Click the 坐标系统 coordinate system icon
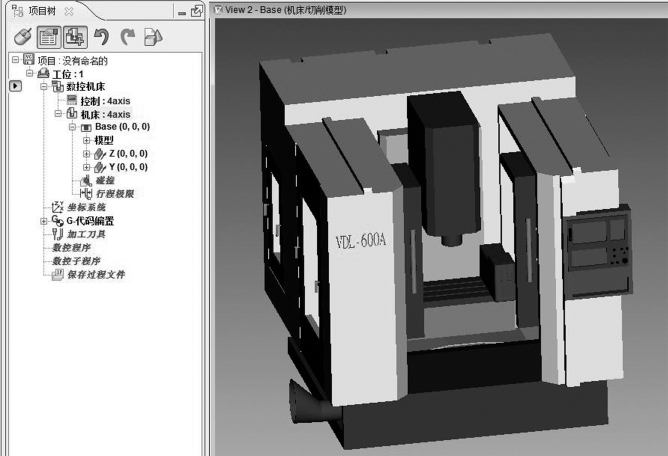Screen dimensions: 668x456 pyautogui.click(x=58, y=207)
